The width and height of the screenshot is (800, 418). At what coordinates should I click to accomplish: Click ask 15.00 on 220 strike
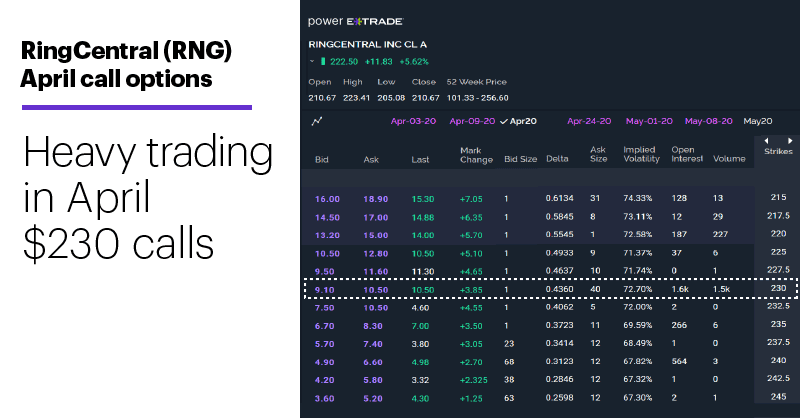coord(376,235)
